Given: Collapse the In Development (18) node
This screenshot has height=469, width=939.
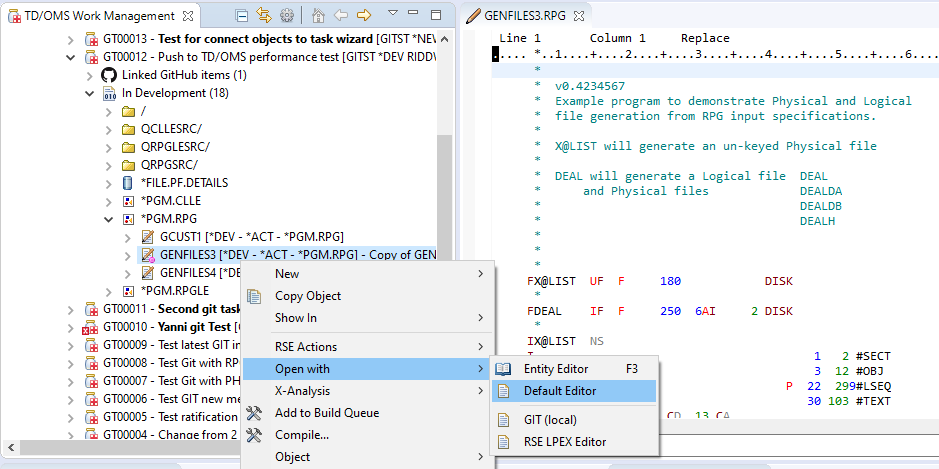Looking at the screenshot, I should (90, 93).
